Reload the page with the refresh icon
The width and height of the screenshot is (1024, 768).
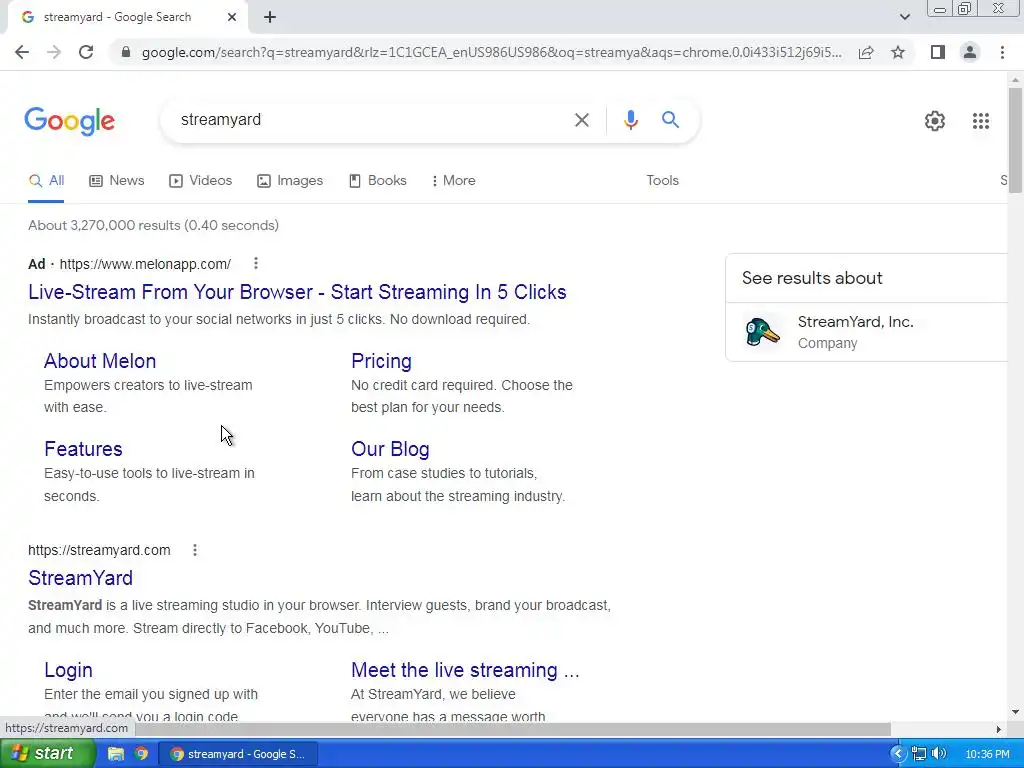pyautogui.click(x=86, y=52)
